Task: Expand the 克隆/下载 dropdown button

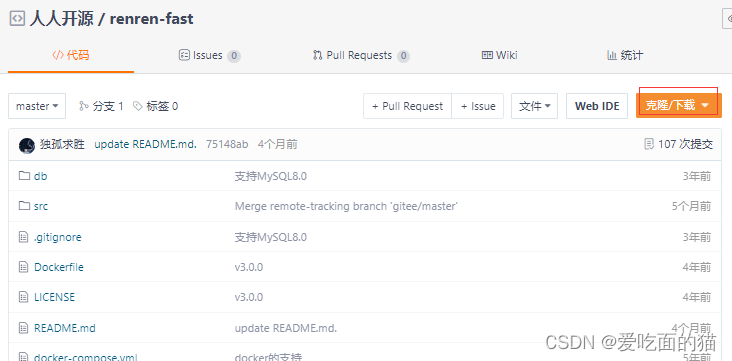Action: pyautogui.click(x=679, y=106)
